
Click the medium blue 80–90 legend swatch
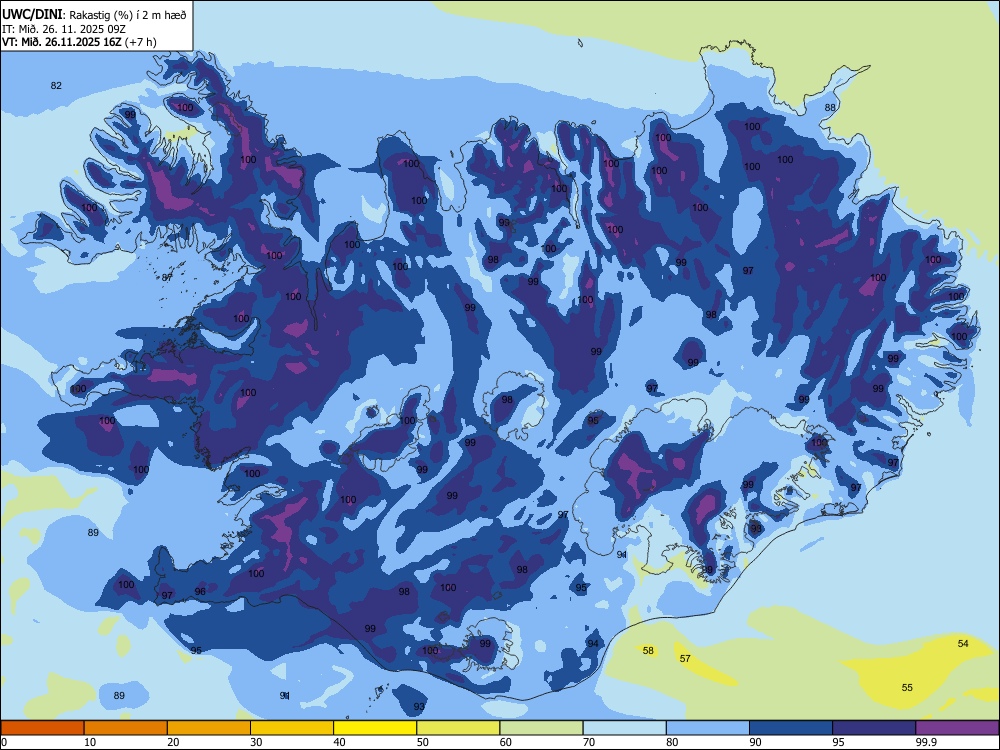(x=708, y=728)
